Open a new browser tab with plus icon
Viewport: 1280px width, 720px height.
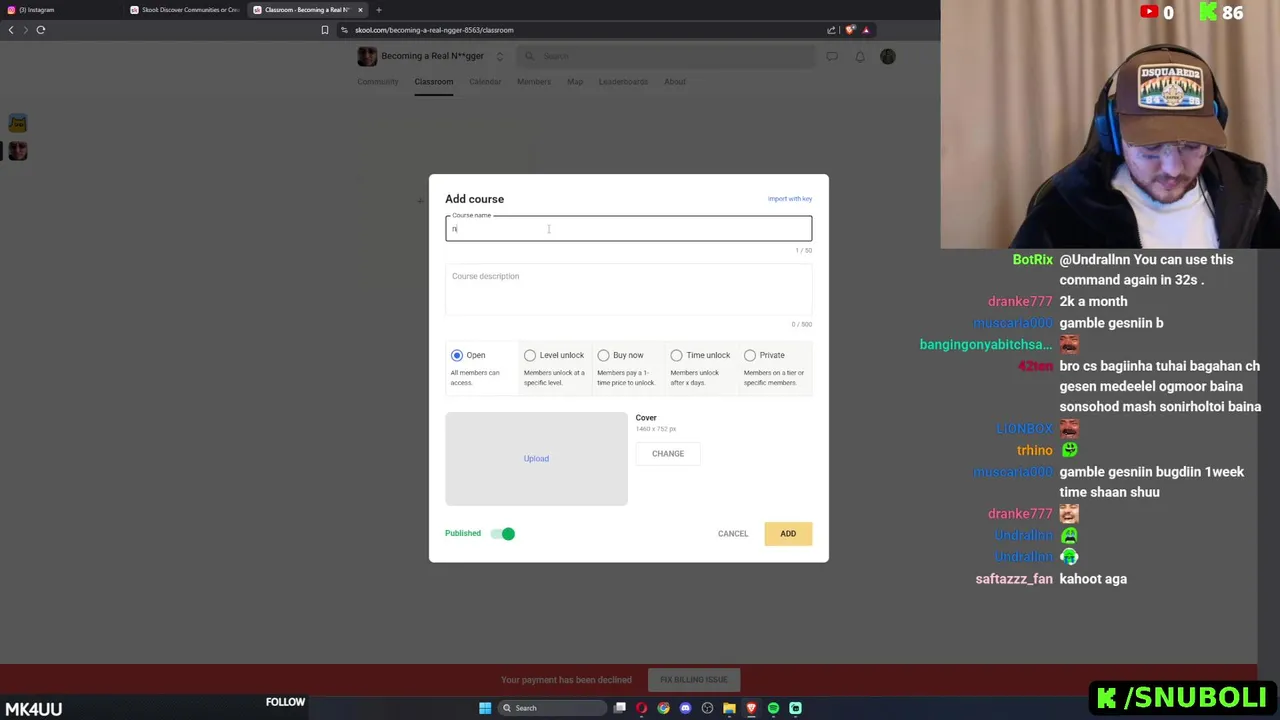point(379,10)
